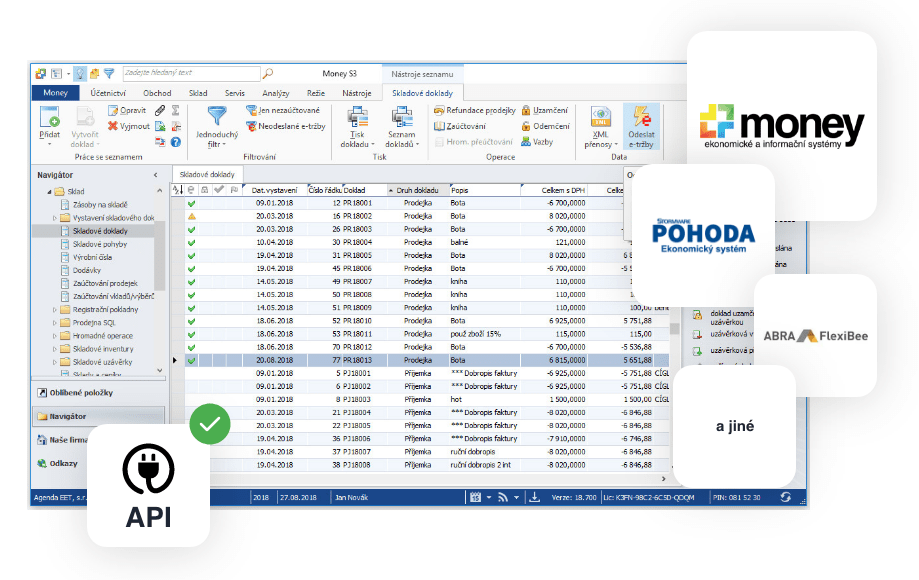Open Skladové pohyby in the tree
The width and height of the screenshot is (919, 580).
(94, 244)
